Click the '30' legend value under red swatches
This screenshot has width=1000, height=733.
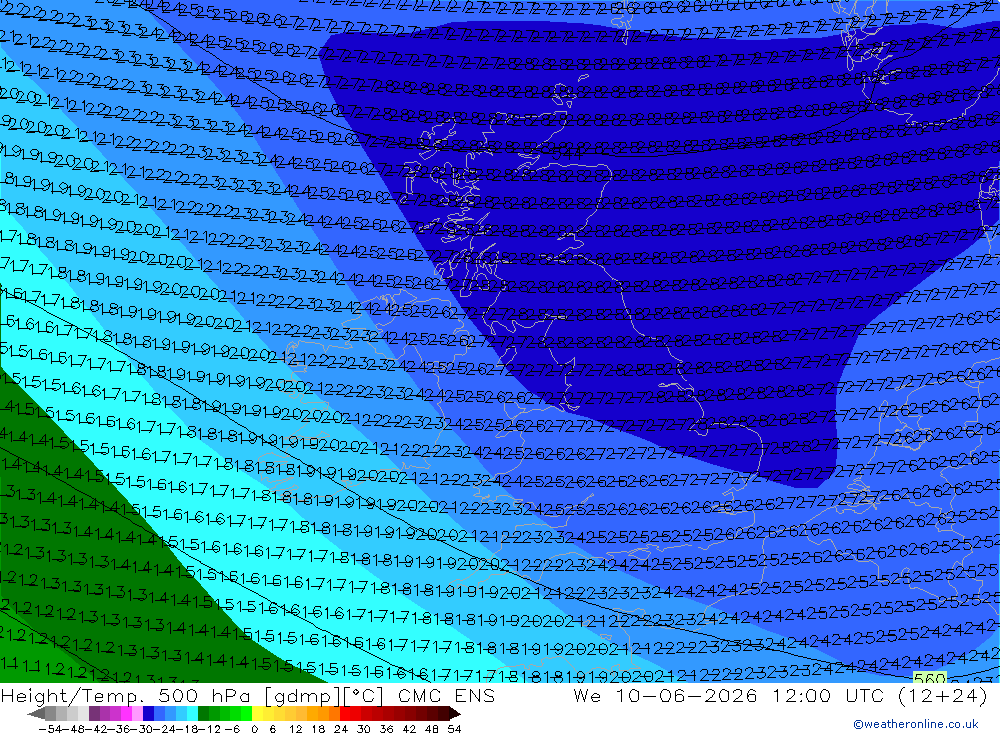click(364, 729)
